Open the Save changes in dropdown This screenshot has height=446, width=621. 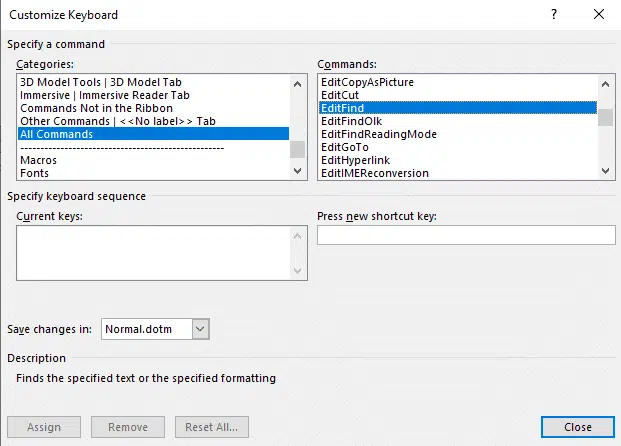[200, 329]
